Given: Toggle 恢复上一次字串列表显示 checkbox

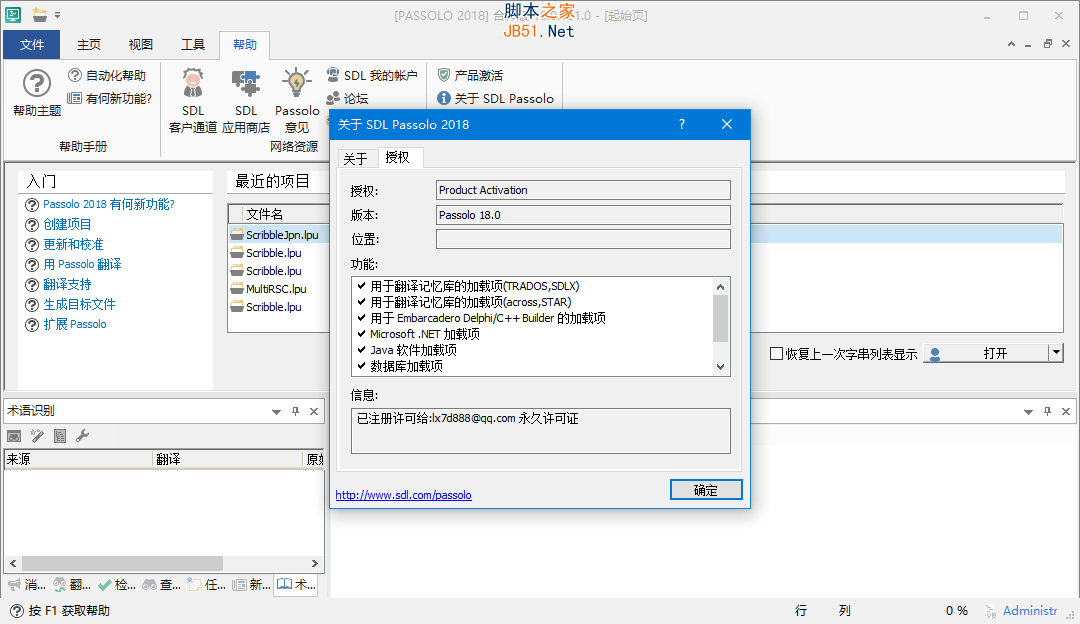Looking at the screenshot, I should click(776, 353).
